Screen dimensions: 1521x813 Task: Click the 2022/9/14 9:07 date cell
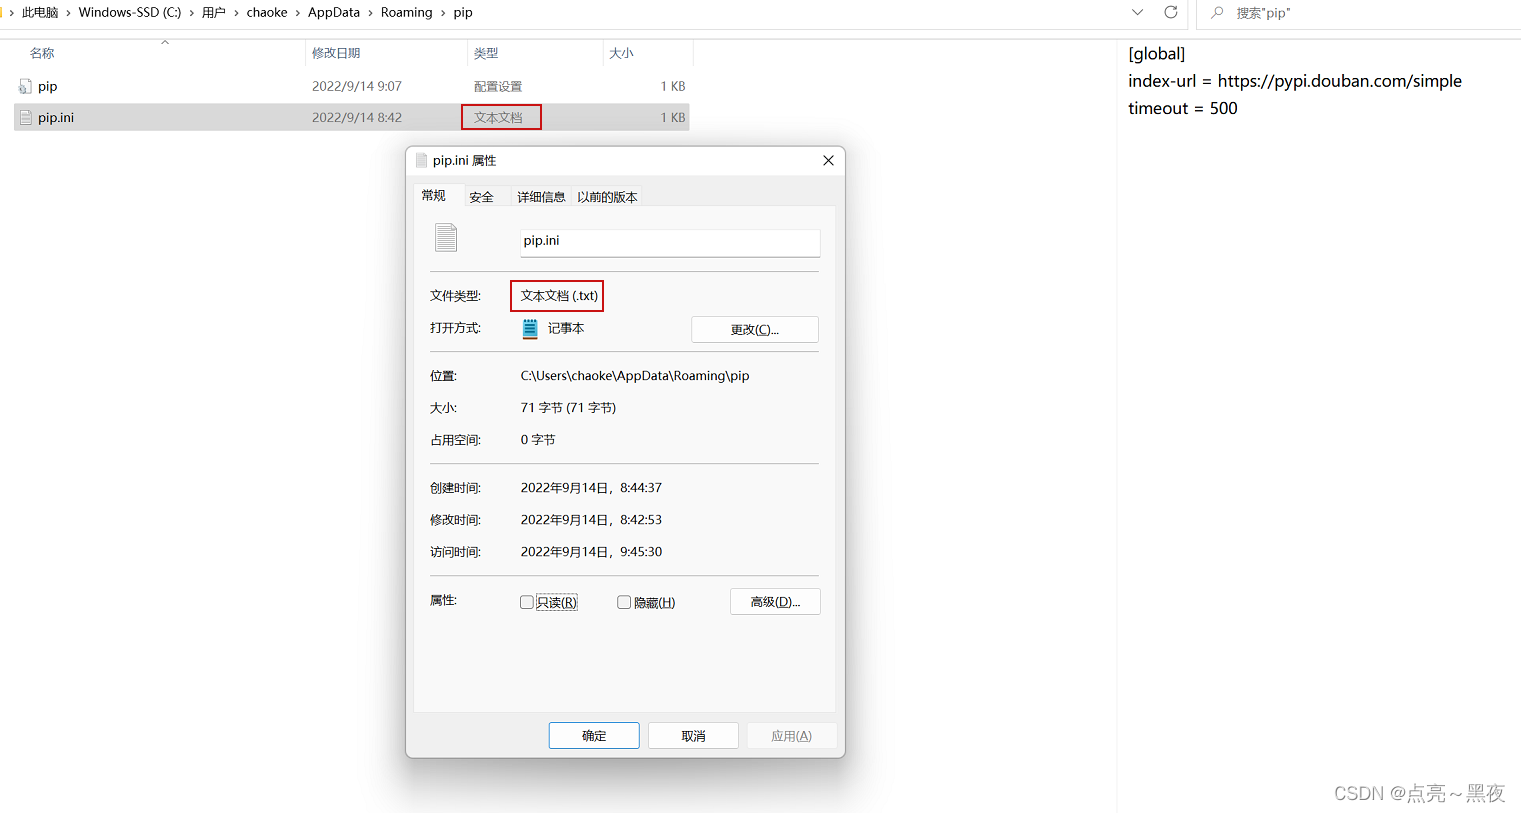[357, 86]
